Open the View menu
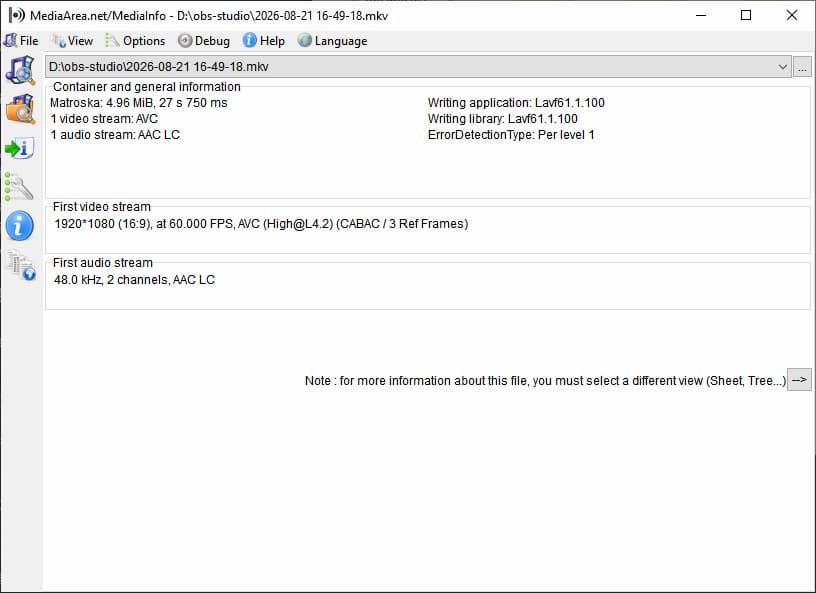Screen dimensions: 816x593 pos(72,41)
